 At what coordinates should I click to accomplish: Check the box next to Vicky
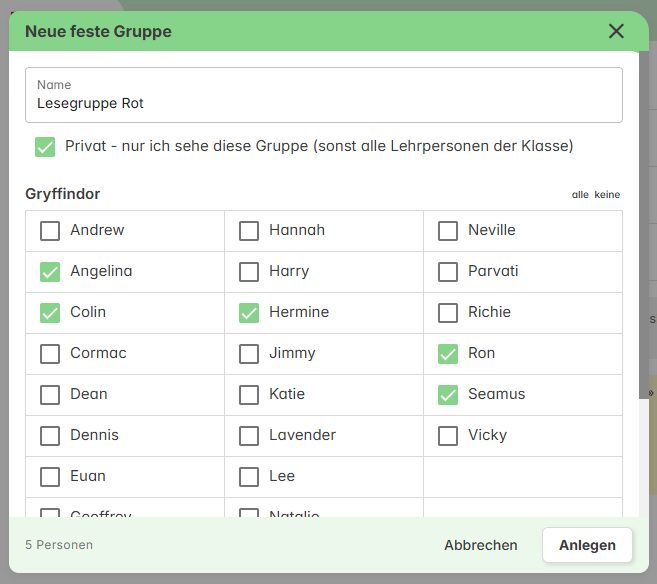coord(448,436)
